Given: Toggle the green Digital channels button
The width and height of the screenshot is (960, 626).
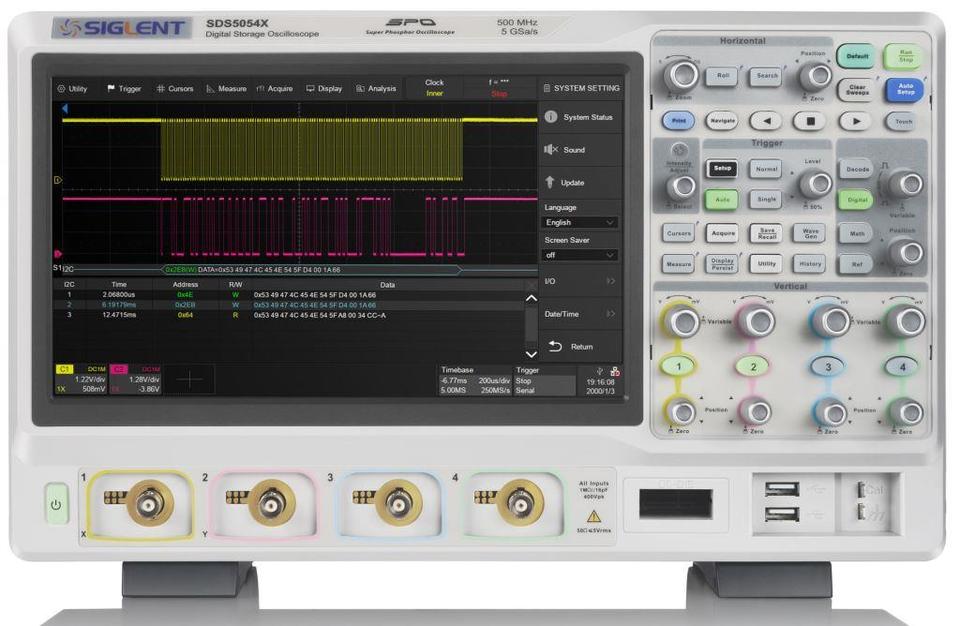Looking at the screenshot, I should pos(856,200).
